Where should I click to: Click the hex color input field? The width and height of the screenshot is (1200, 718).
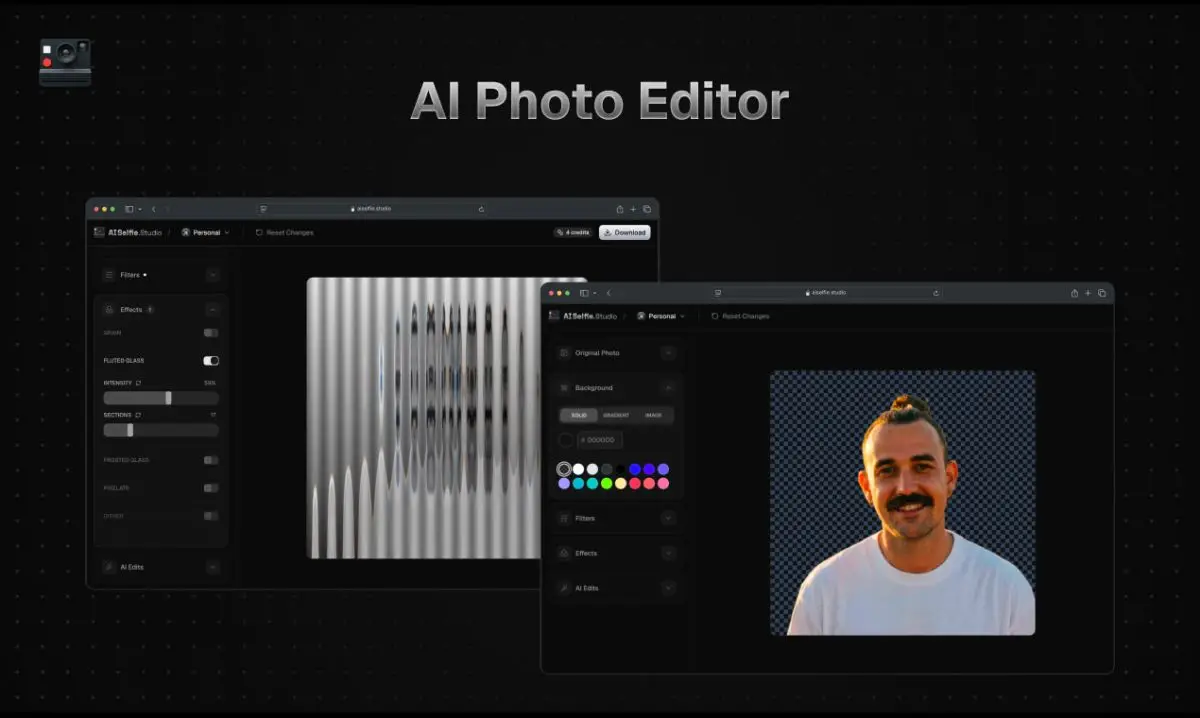[x=600, y=440]
